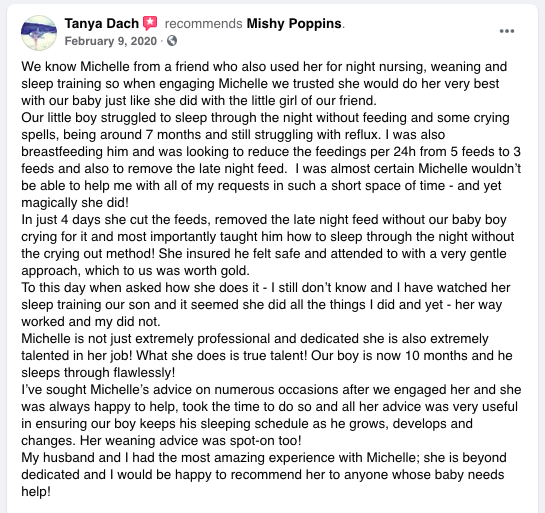Click the word 'recommends' in header
This screenshot has width=545, height=513.
click(x=203, y=24)
